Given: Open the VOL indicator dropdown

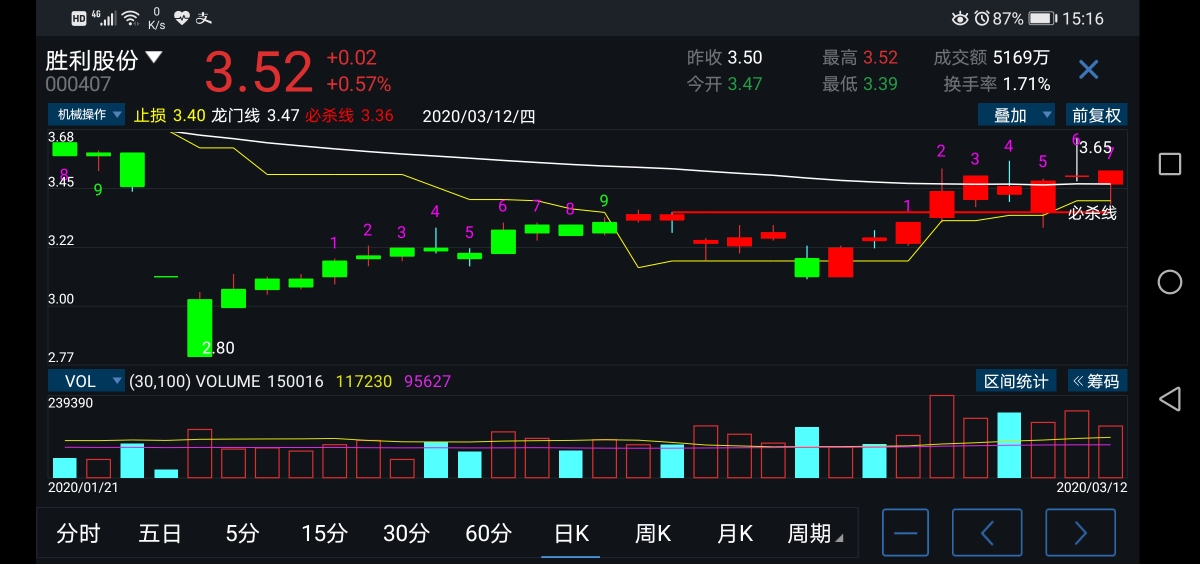Looking at the screenshot, I should click(86, 381).
